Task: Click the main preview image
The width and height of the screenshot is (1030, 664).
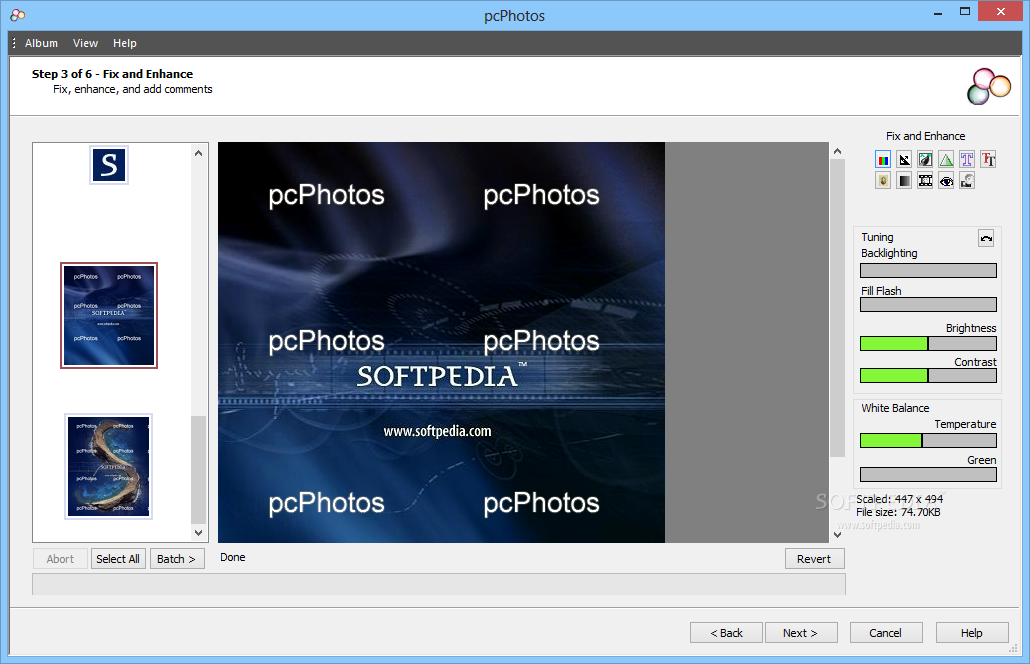Action: pyautogui.click(x=441, y=342)
